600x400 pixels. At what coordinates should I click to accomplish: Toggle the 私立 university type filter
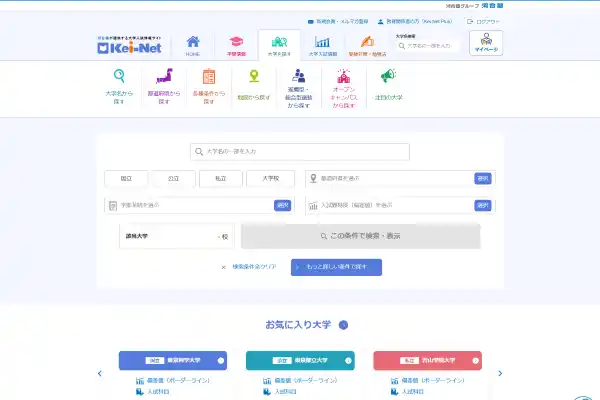(x=219, y=178)
